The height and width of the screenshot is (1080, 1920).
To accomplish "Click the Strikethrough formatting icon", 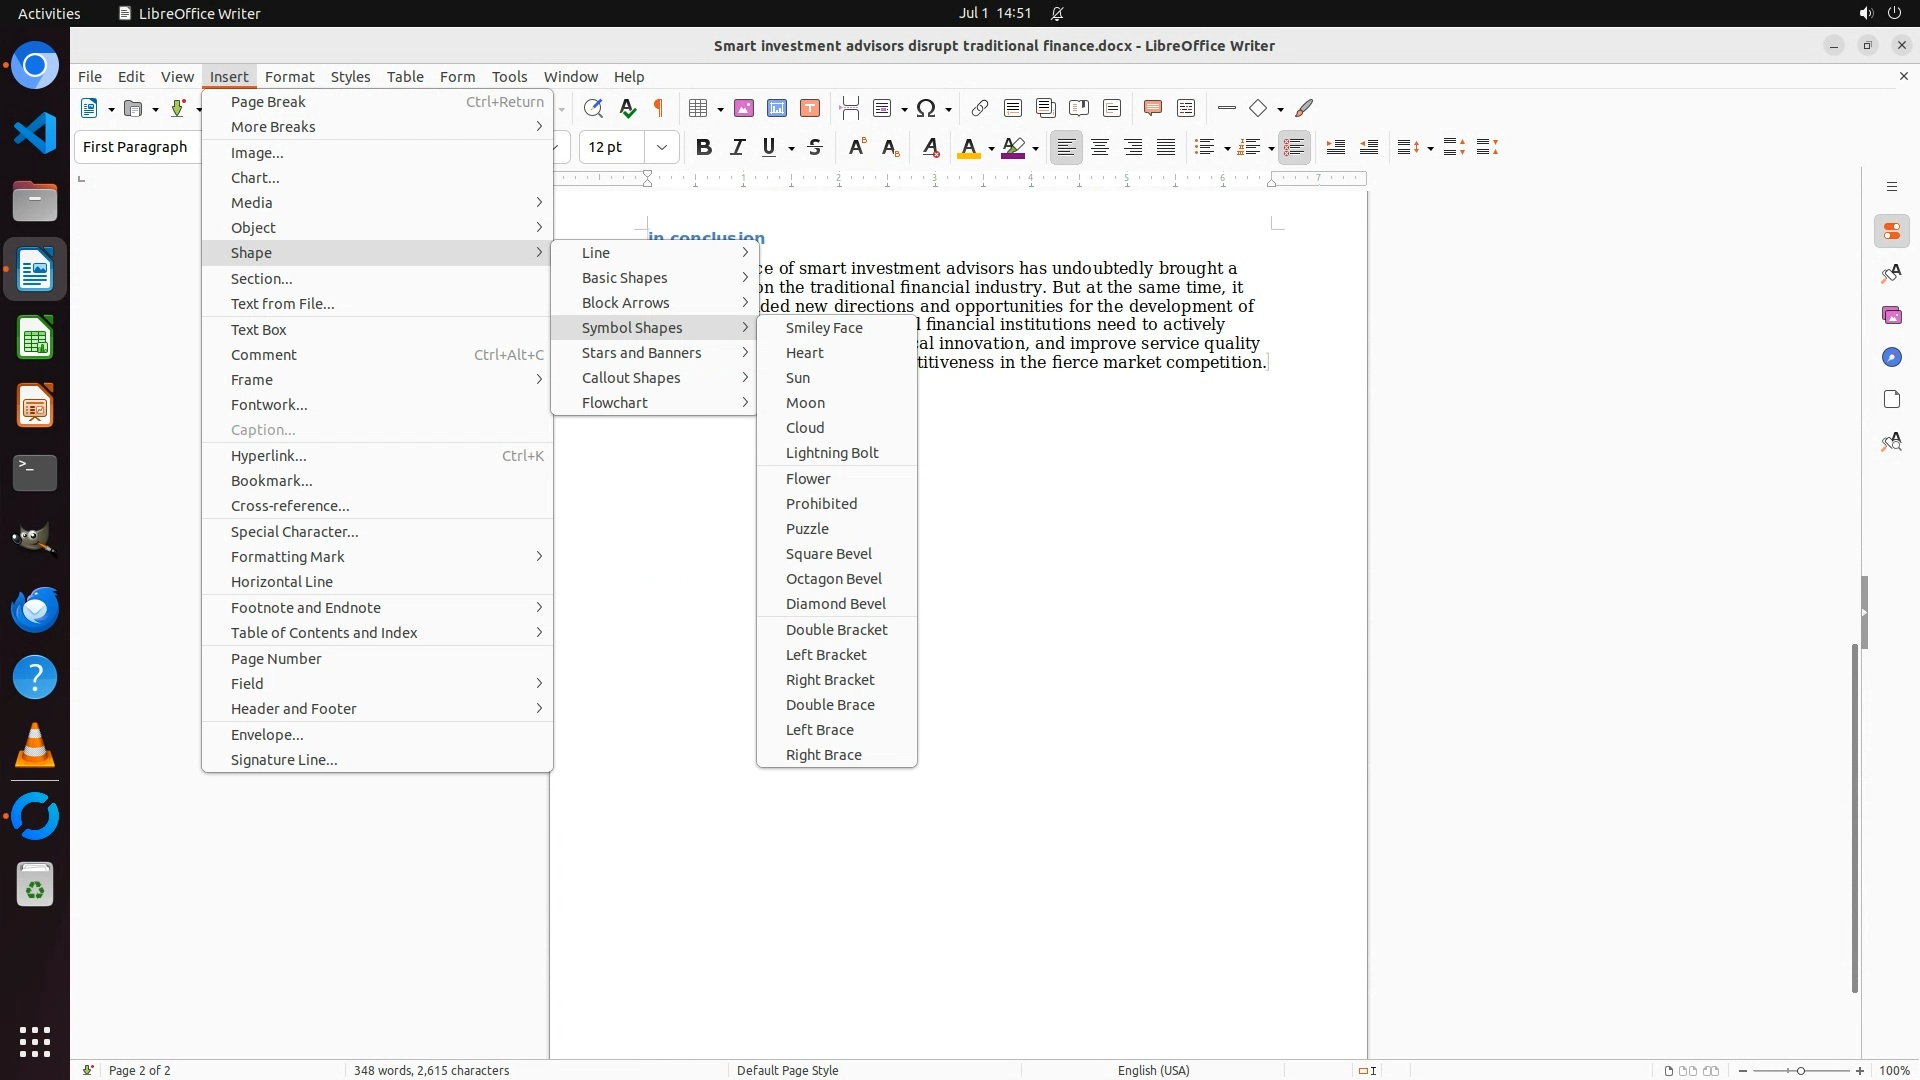I will coord(815,147).
